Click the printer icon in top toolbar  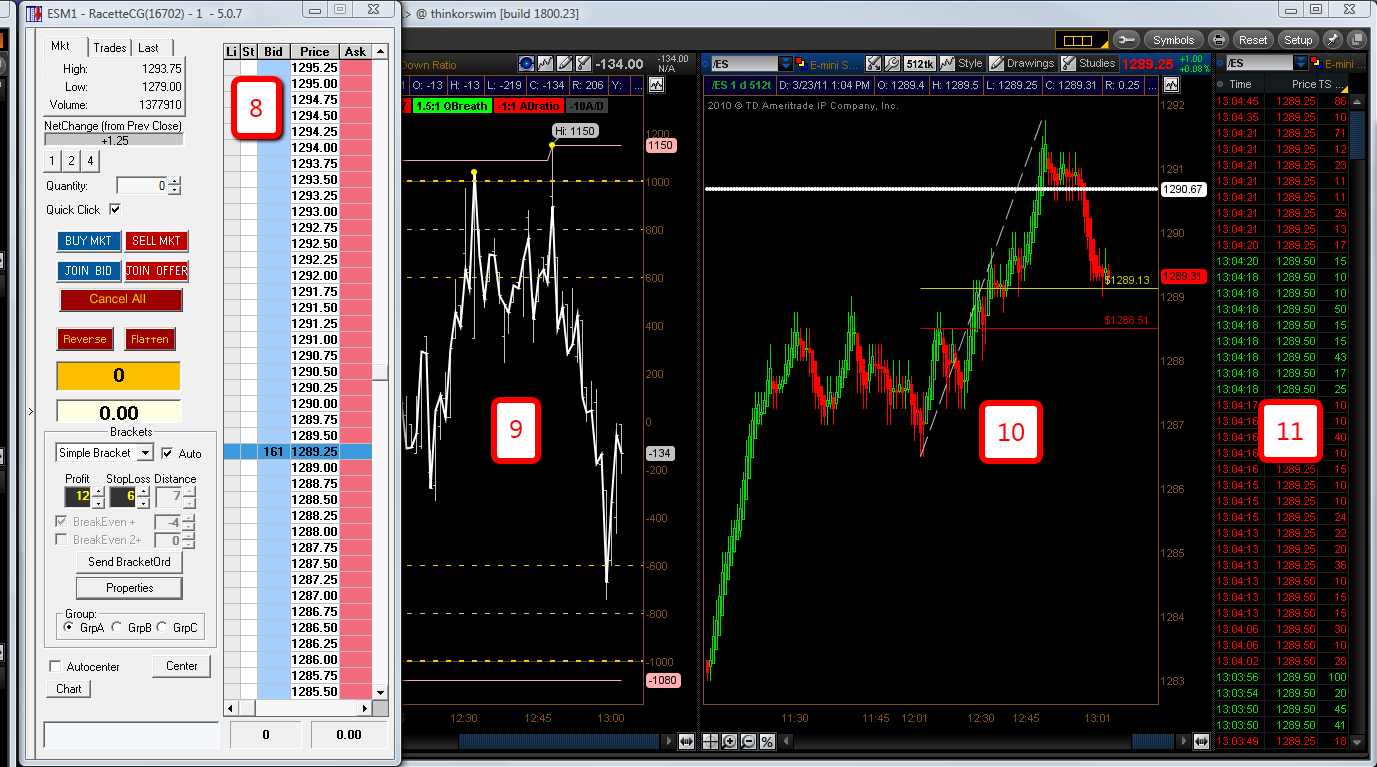pyautogui.click(x=1218, y=40)
